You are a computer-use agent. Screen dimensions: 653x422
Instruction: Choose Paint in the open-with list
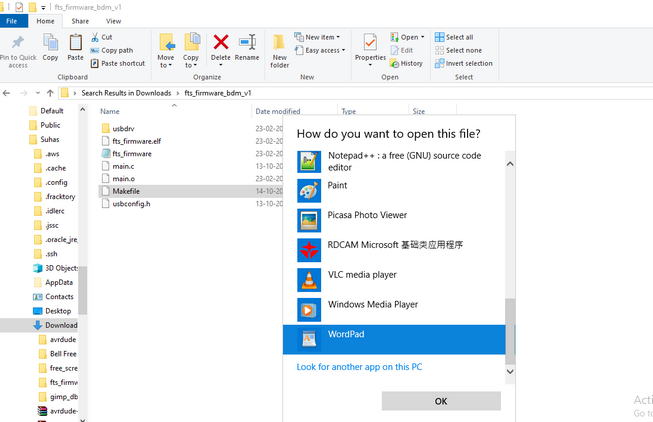(x=394, y=190)
